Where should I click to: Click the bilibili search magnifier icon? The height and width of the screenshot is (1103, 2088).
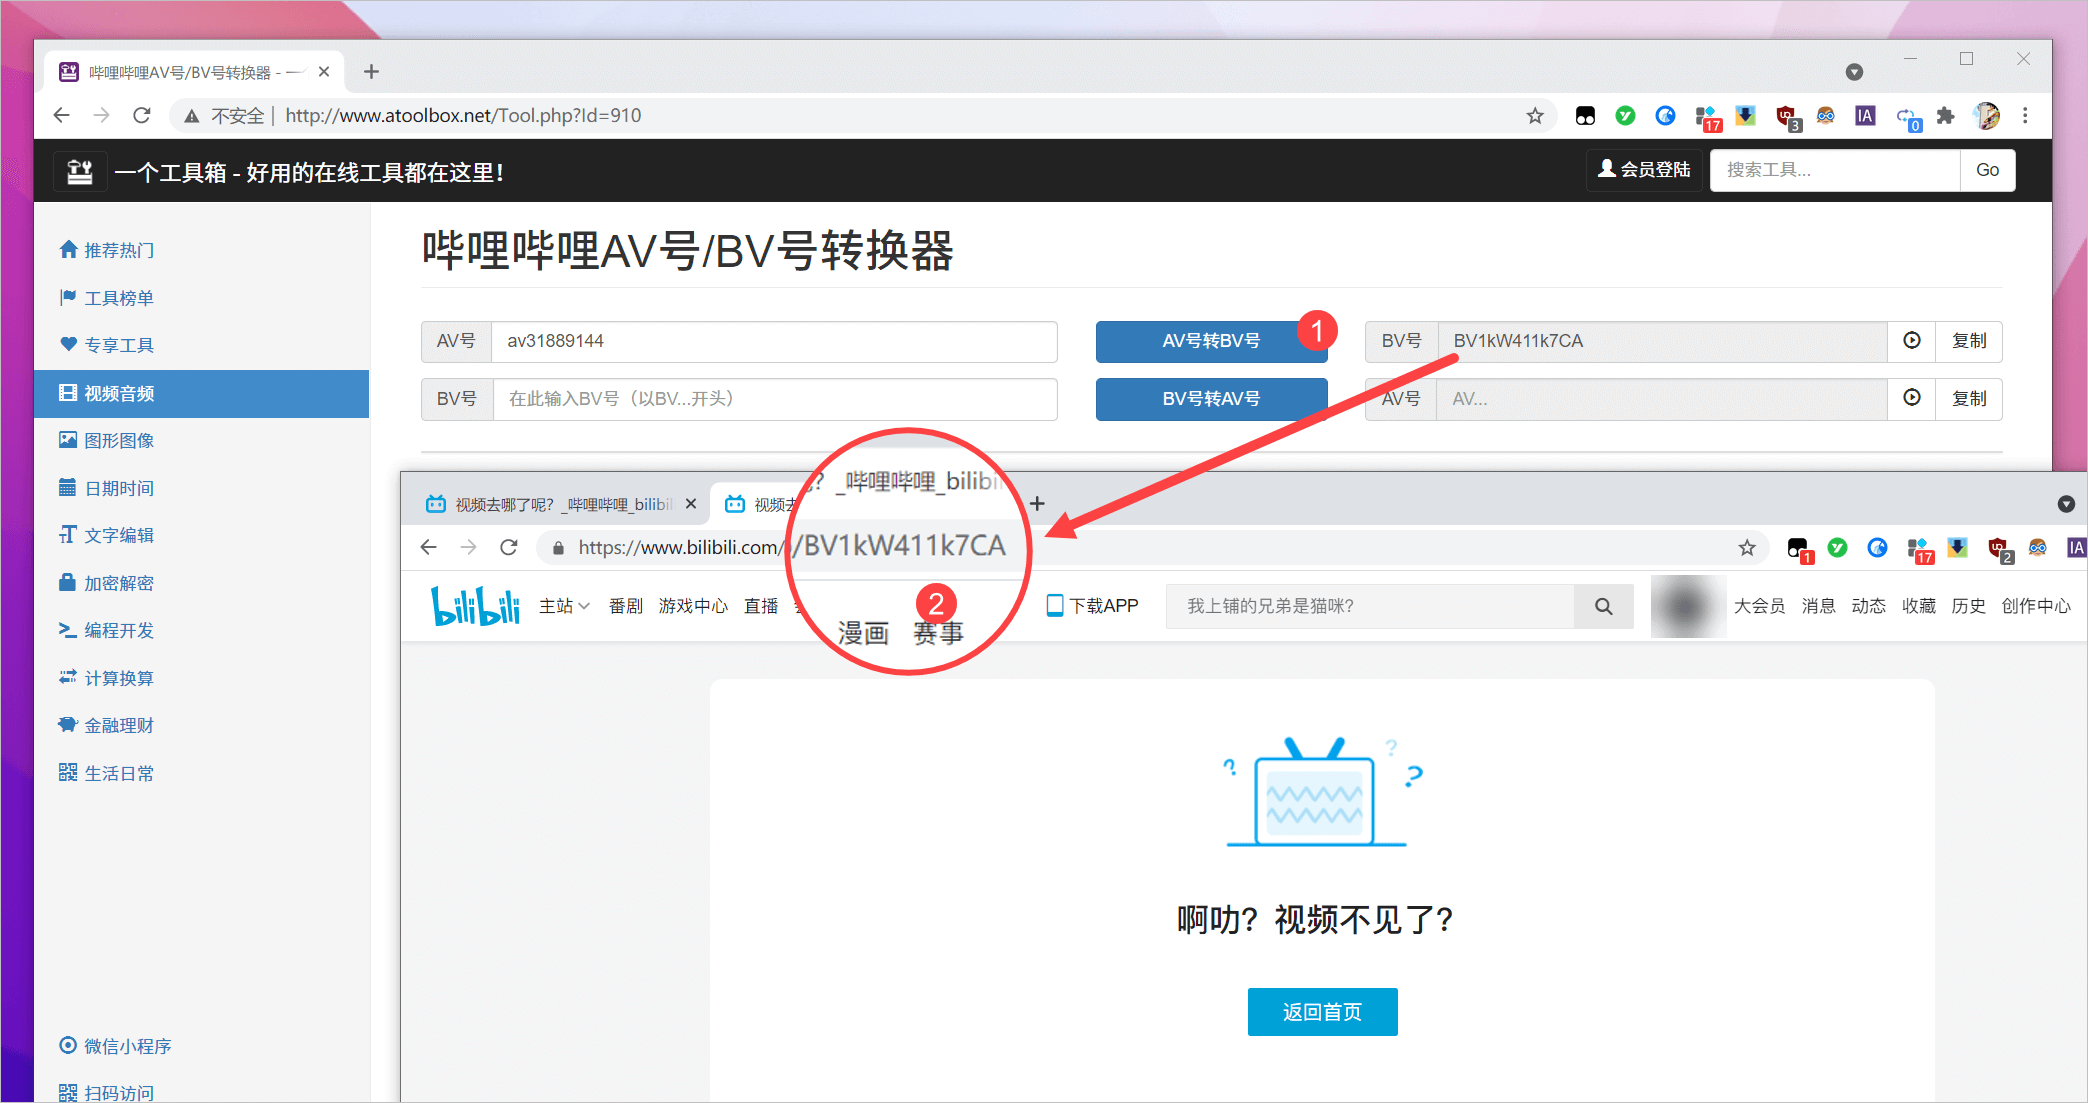coord(1603,606)
